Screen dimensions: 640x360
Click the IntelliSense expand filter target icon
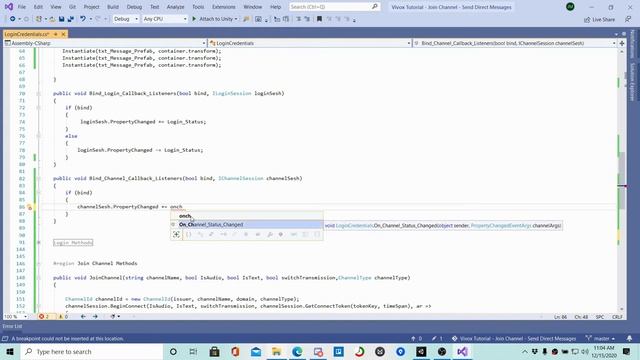point(176,234)
